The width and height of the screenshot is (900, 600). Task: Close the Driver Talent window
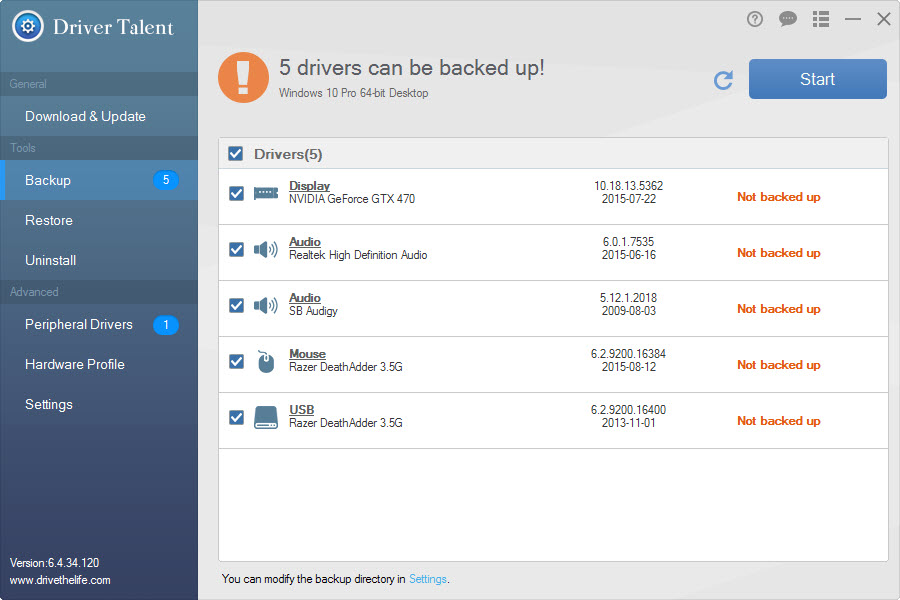point(884,20)
